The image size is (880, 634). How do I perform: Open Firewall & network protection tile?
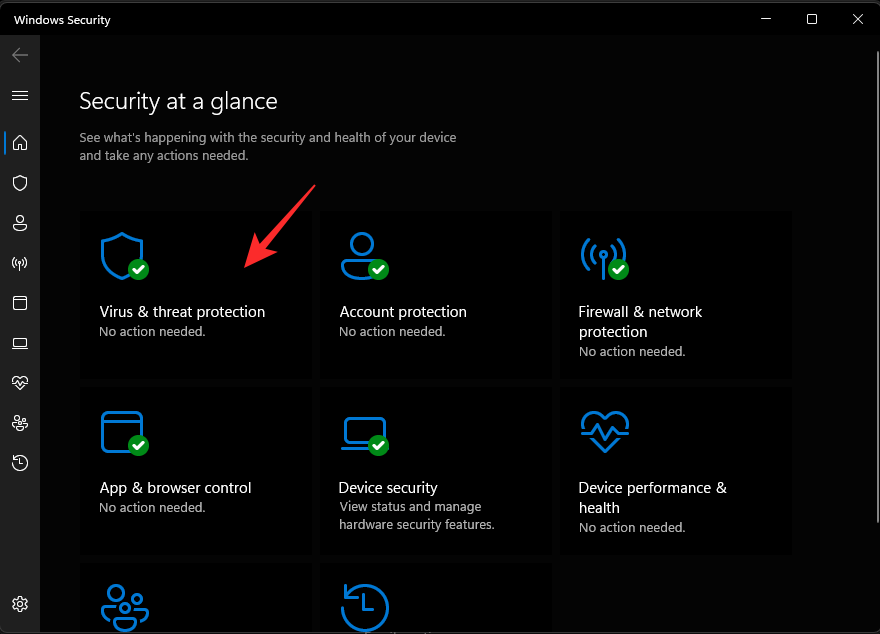click(x=672, y=294)
